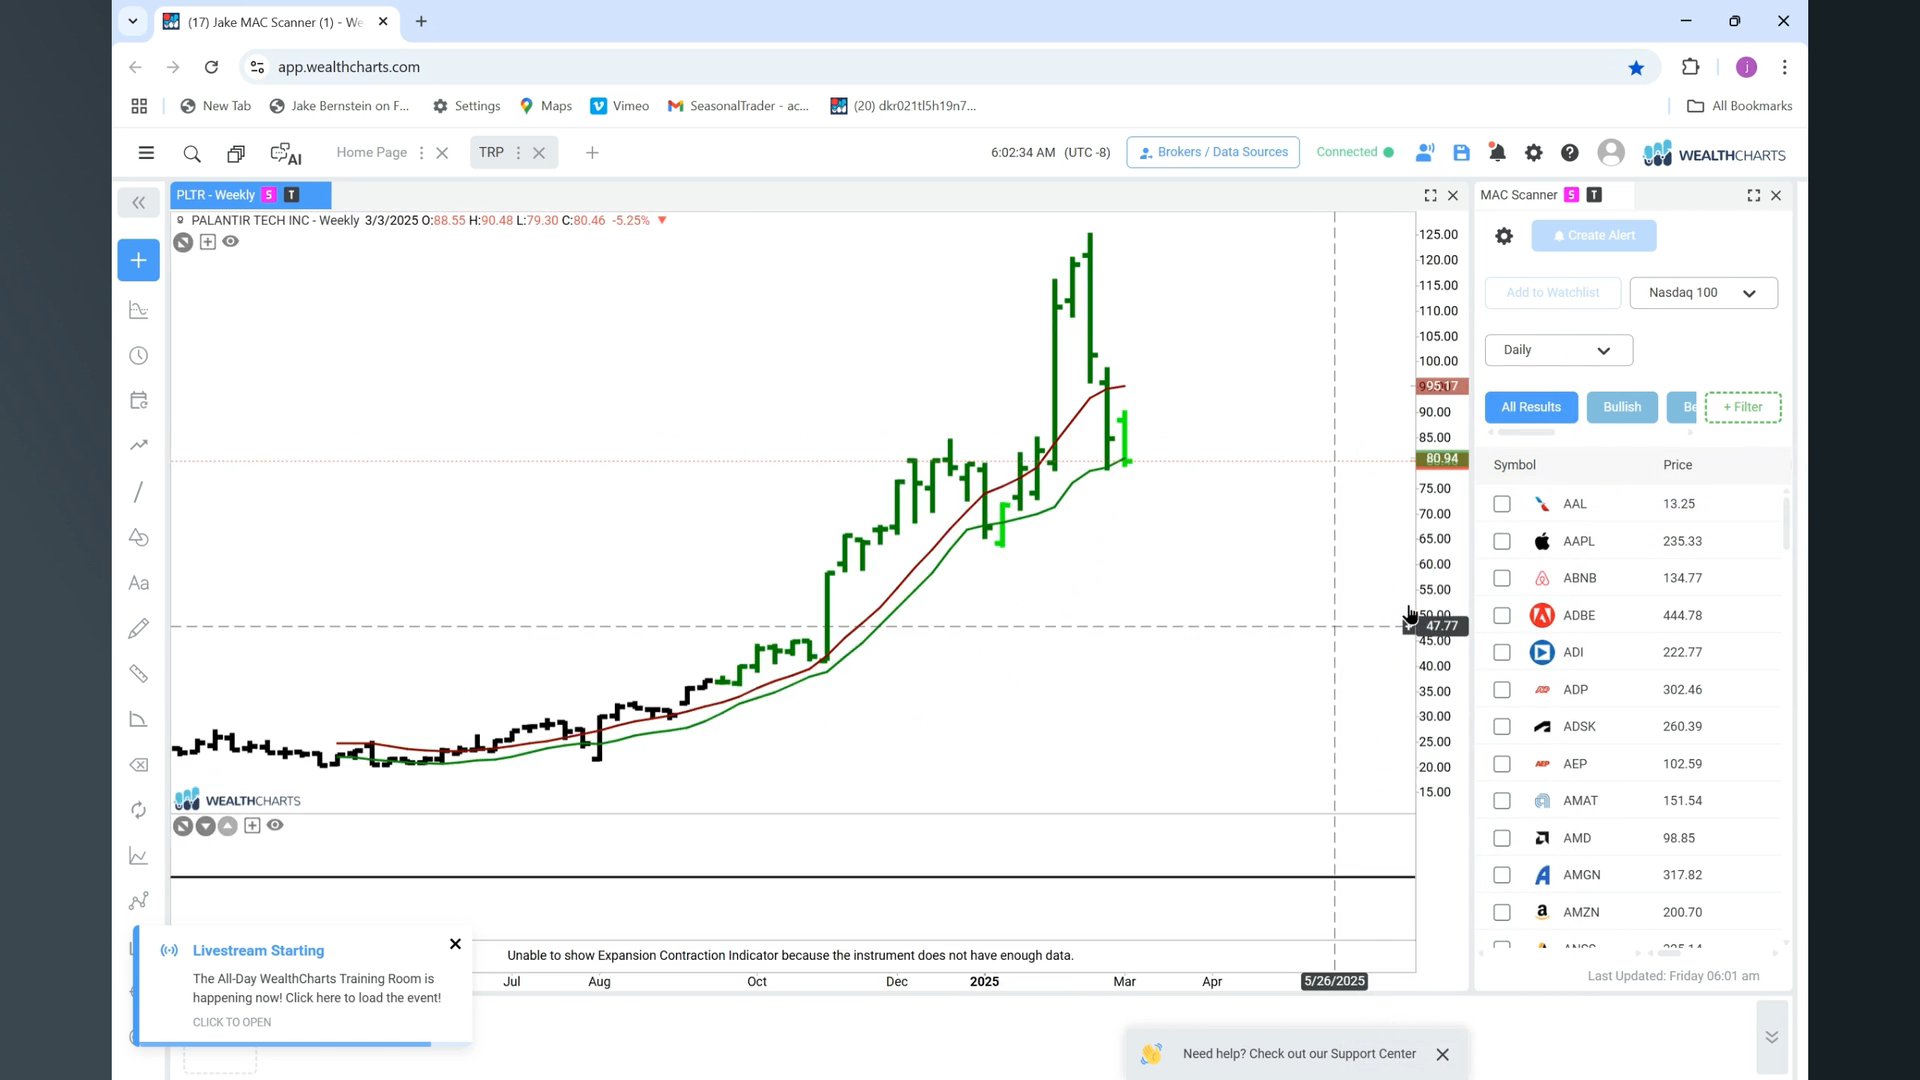Open the Home Page tab options dots
The height and width of the screenshot is (1080, 1920).
421,153
